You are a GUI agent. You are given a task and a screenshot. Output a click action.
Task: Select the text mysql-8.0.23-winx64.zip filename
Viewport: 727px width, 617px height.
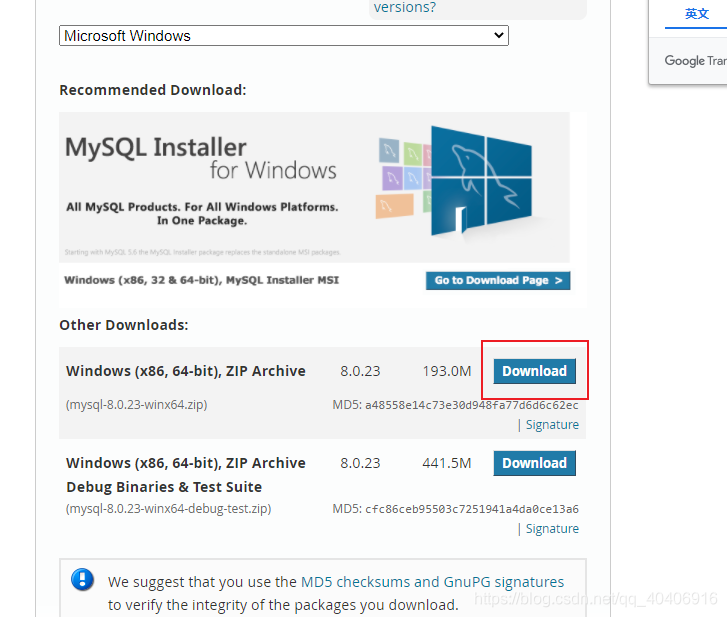(136, 405)
